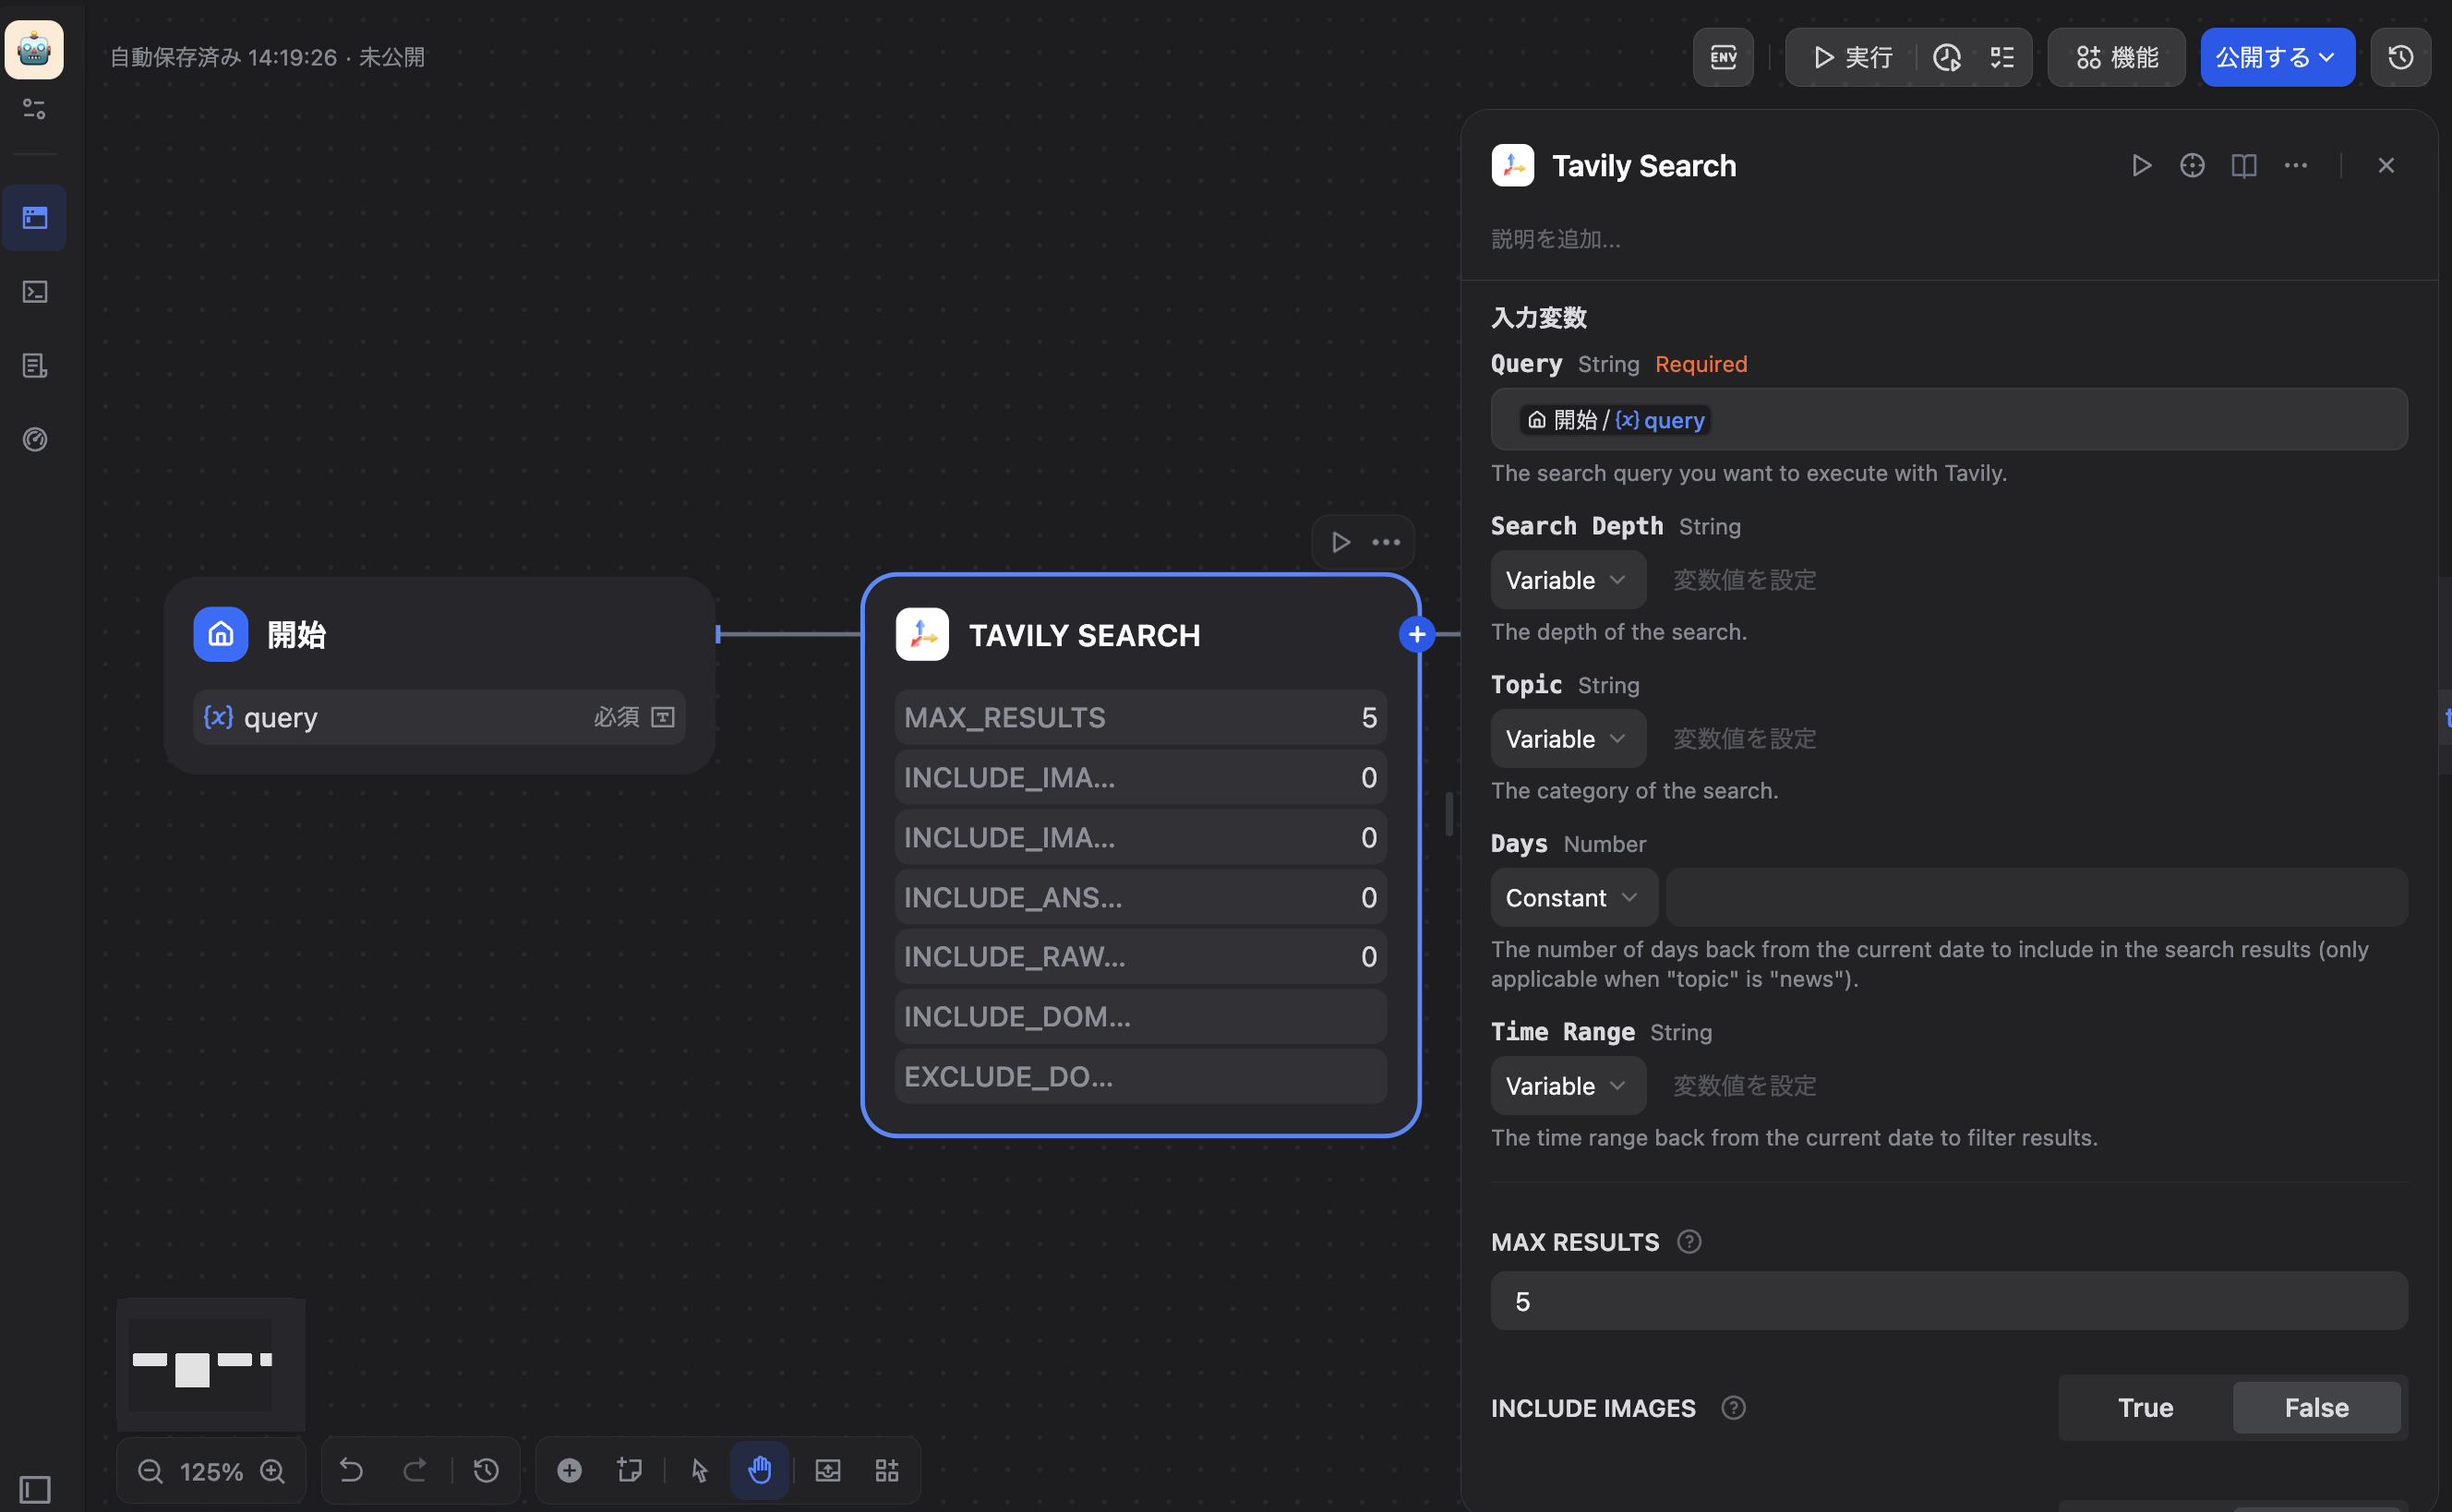Open Days Constant type dropdown
The height and width of the screenshot is (1512, 2452).
pos(1572,898)
